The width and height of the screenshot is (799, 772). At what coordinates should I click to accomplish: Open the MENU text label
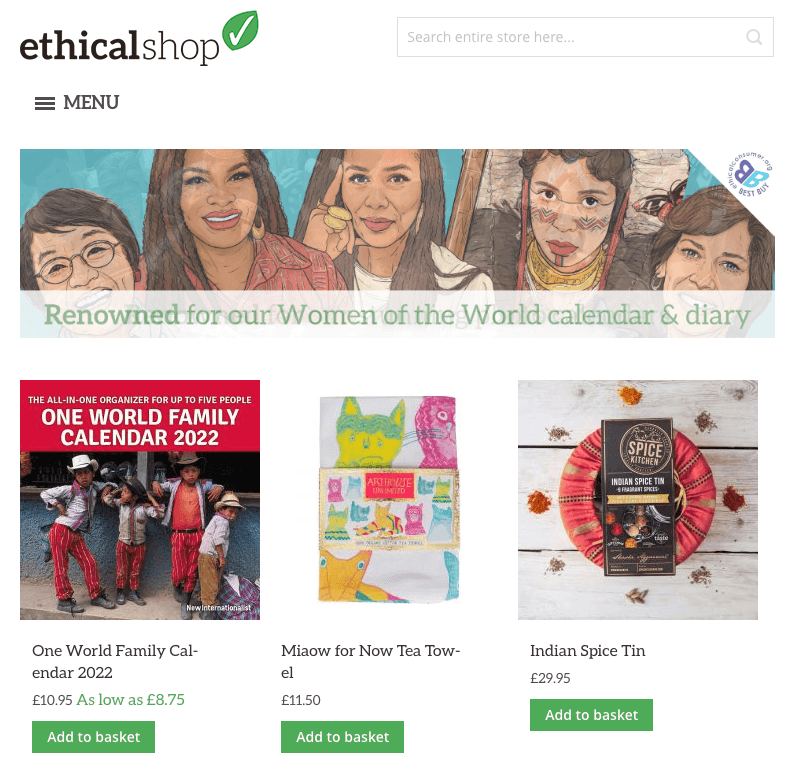pyautogui.click(x=91, y=102)
